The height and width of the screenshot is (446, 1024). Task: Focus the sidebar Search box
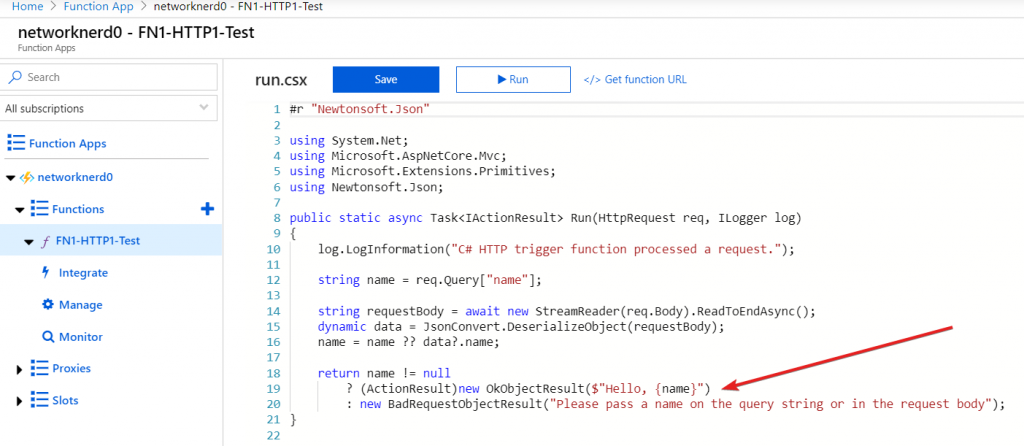(110, 77)
